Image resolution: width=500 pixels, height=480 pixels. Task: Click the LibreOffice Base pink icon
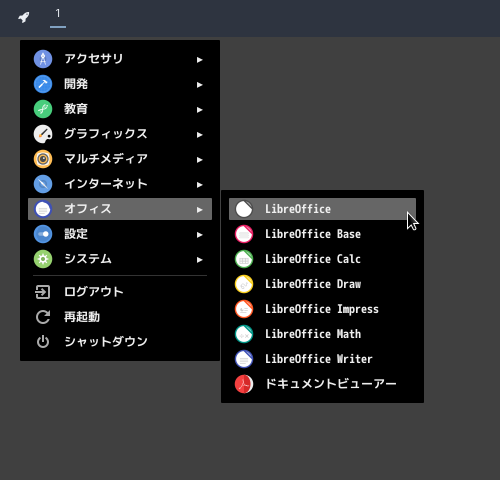[244, 234]
